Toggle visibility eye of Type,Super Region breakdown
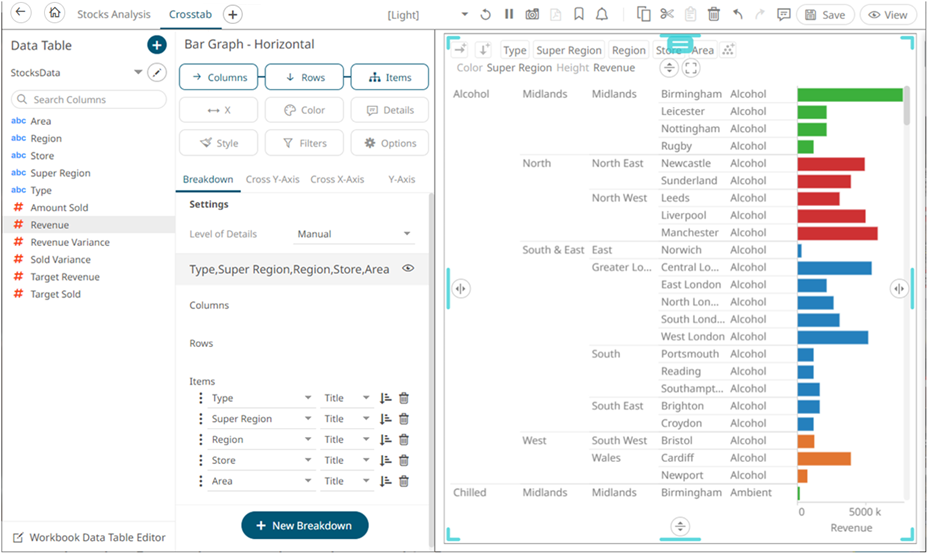Screen dimensions: 929x555 coord(408,268)
